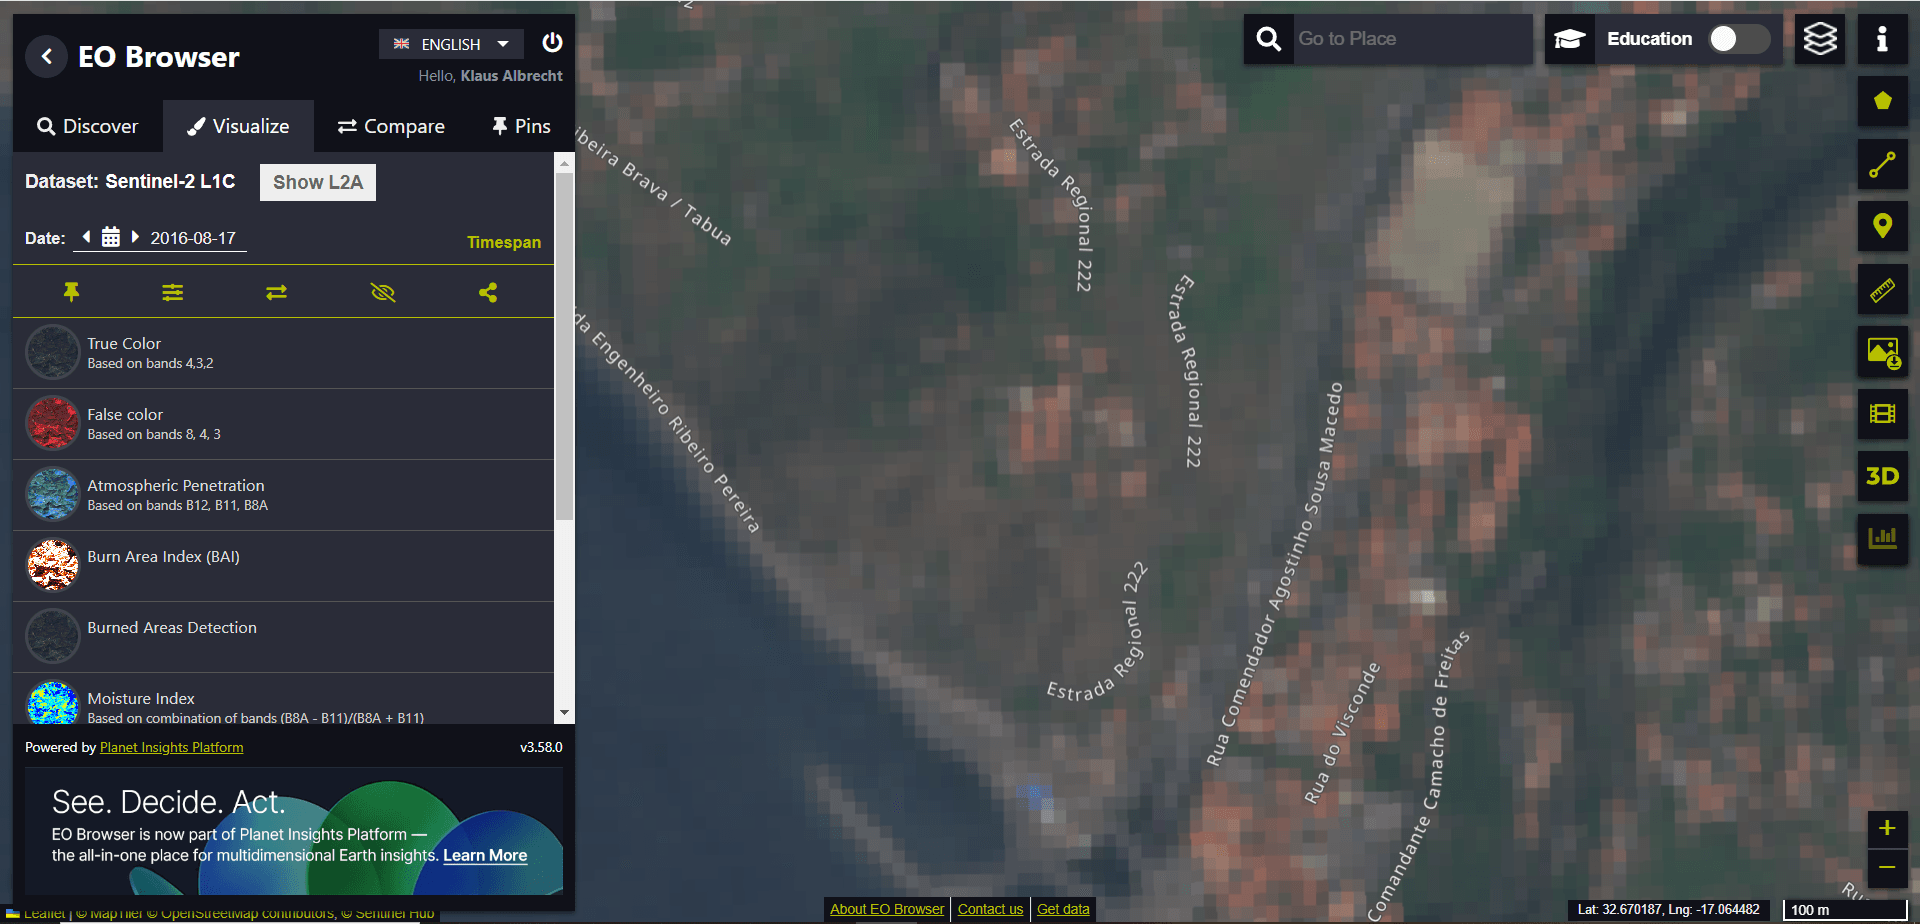This screenshot has width=1920, height=924.
Task: Open the Planet Insights Platform link
Action: (171, 747)
